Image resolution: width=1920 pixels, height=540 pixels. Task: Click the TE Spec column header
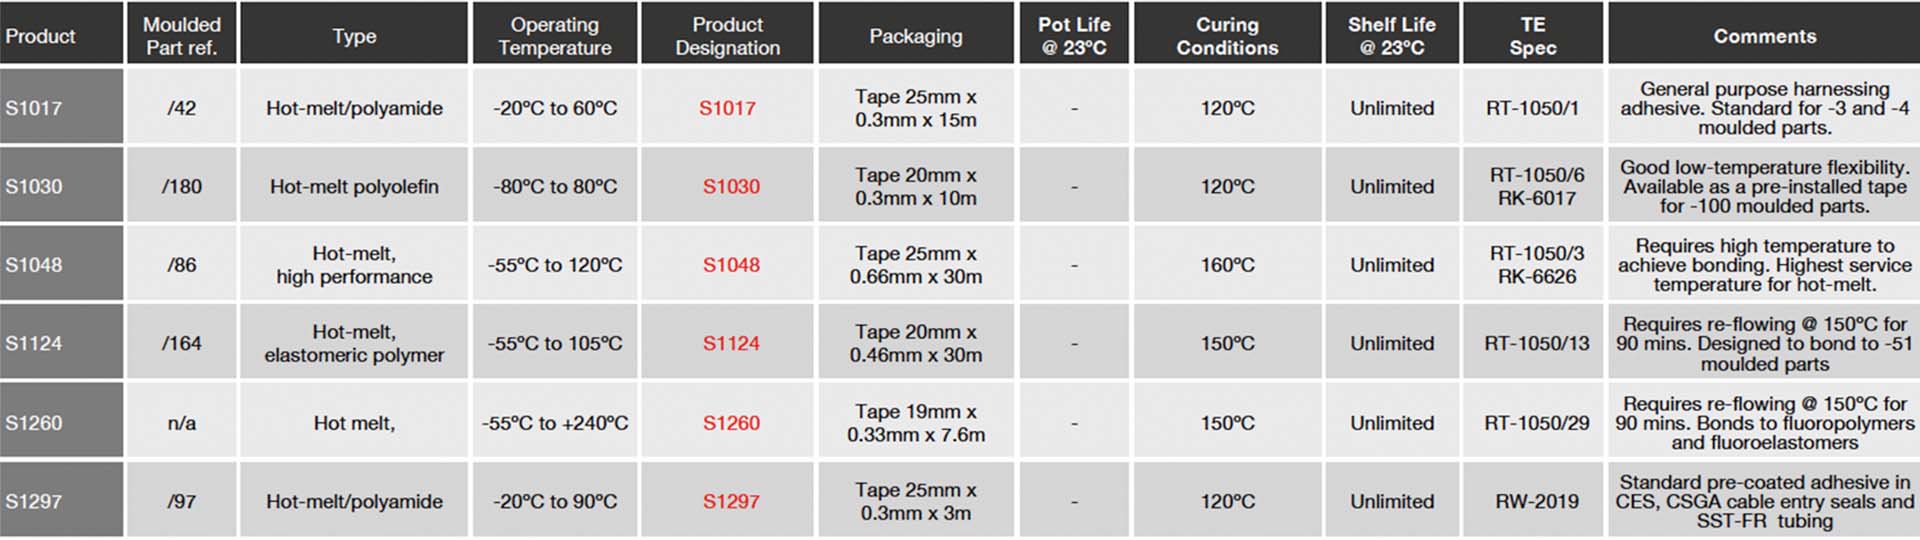point(1533,36)
